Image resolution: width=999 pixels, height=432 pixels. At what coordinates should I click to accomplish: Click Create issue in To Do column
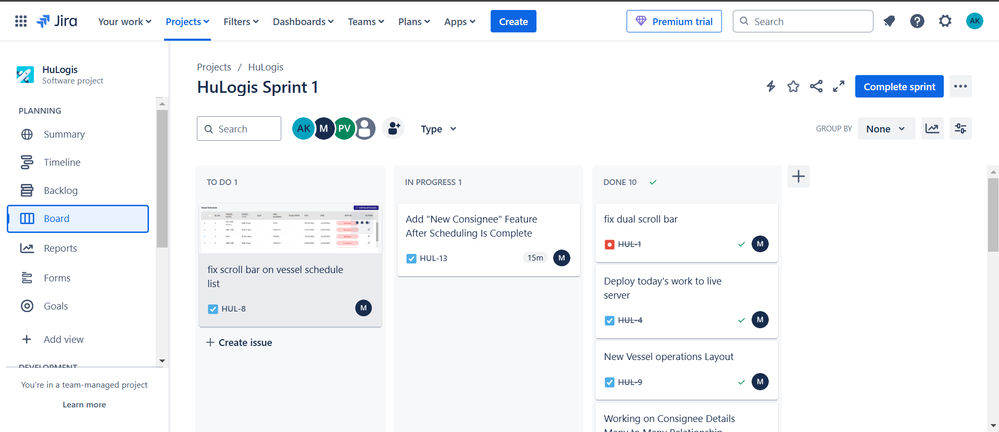[x=239, y=342]
